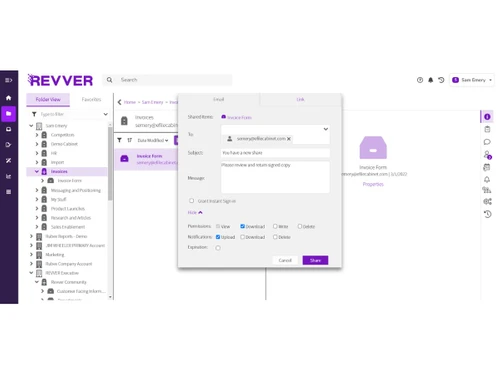Open the chart reports icon in left sidebar
The height and width of the screenshot is (375, 500).
coord(9,176)
